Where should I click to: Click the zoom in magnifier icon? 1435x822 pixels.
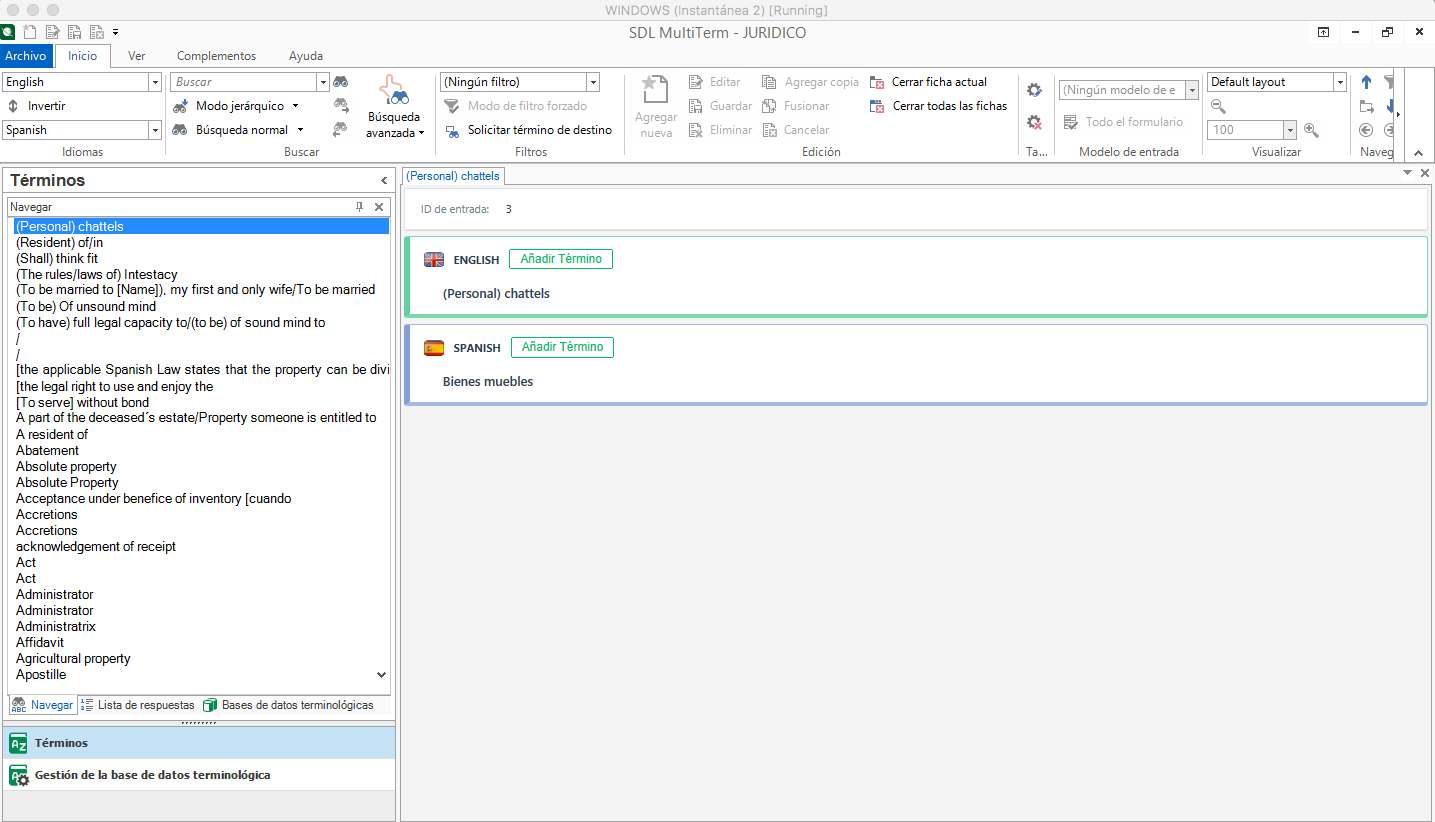pyautogui.click(x=1311, y=130)
